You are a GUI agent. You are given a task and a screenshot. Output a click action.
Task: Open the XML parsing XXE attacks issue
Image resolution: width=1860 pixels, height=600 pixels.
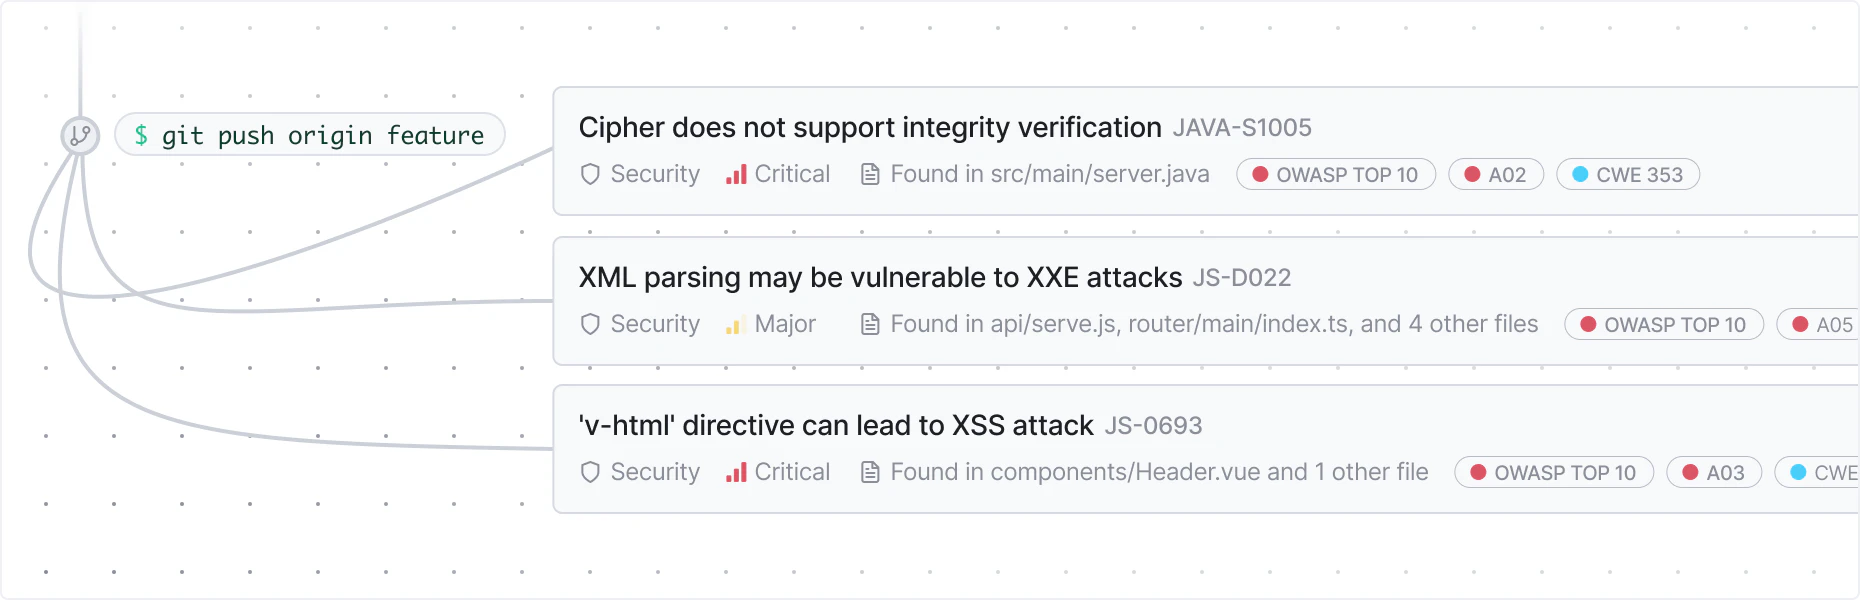[x=880, y=277]
